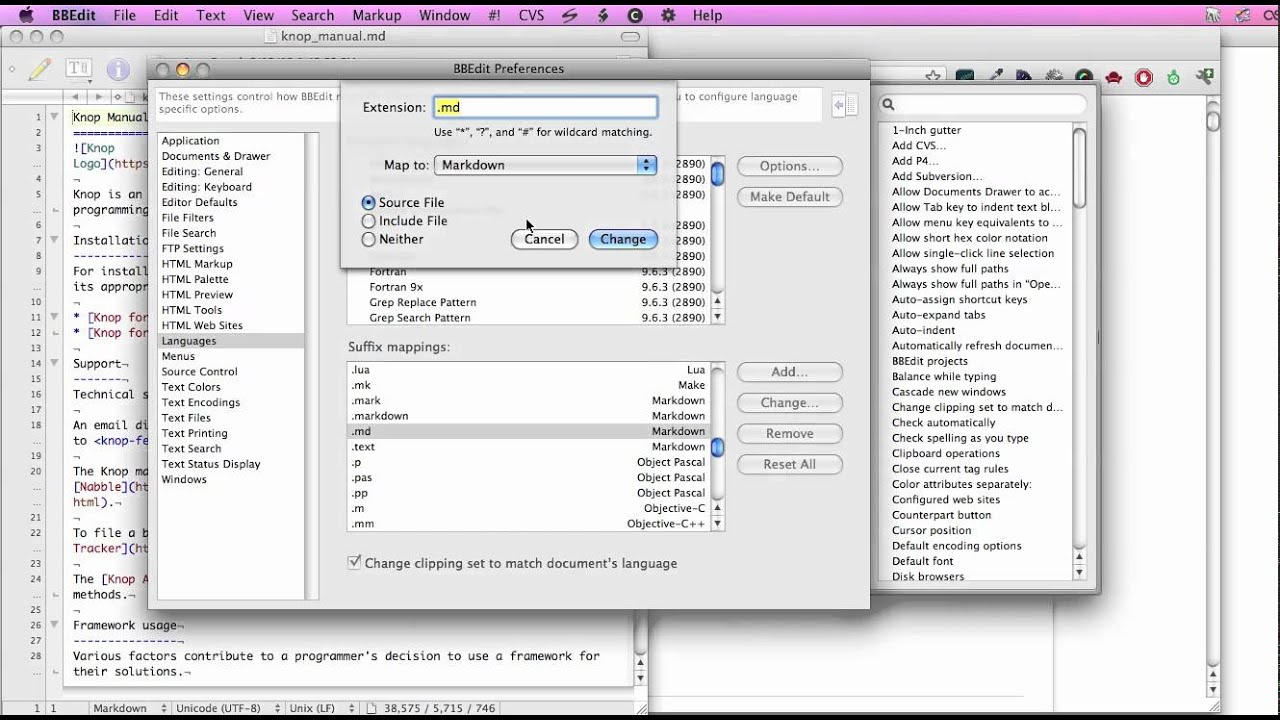Open the Text Options toolbar popup
The image size is (1280, 720).
[x=78, y=69]
